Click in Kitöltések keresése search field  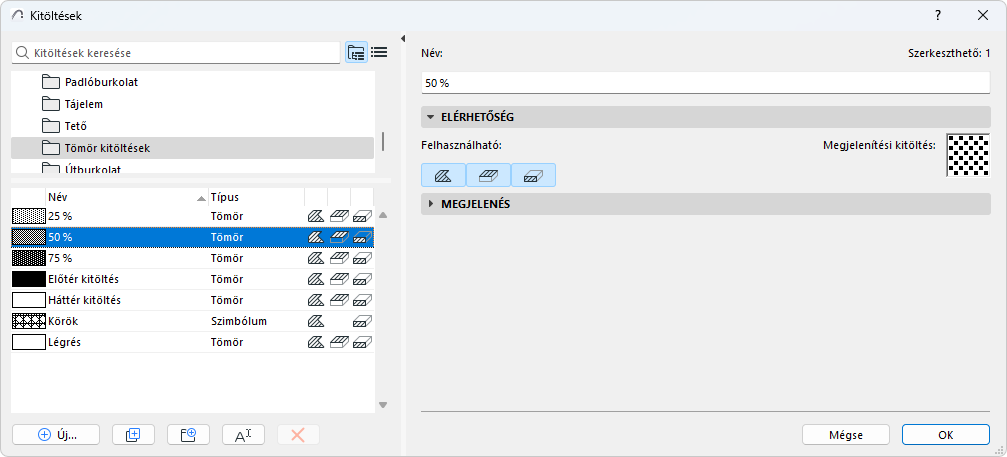click(x=176, y=53)
